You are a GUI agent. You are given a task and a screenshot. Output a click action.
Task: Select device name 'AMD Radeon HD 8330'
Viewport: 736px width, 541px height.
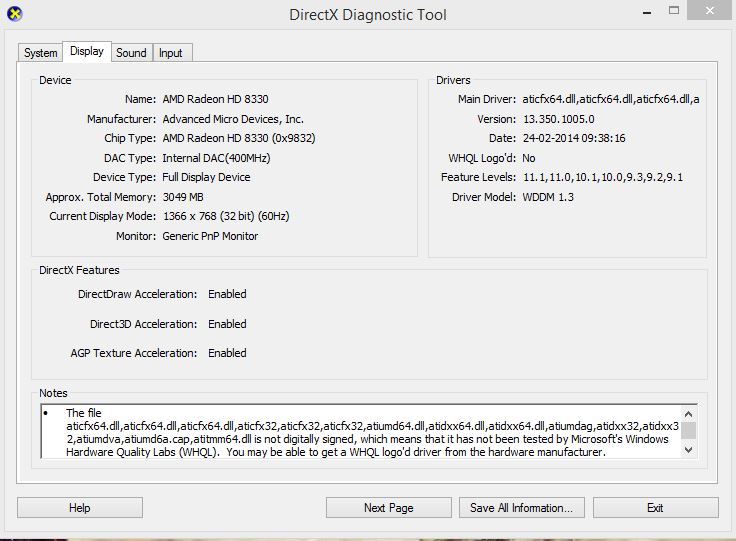[x=215, y=99]
